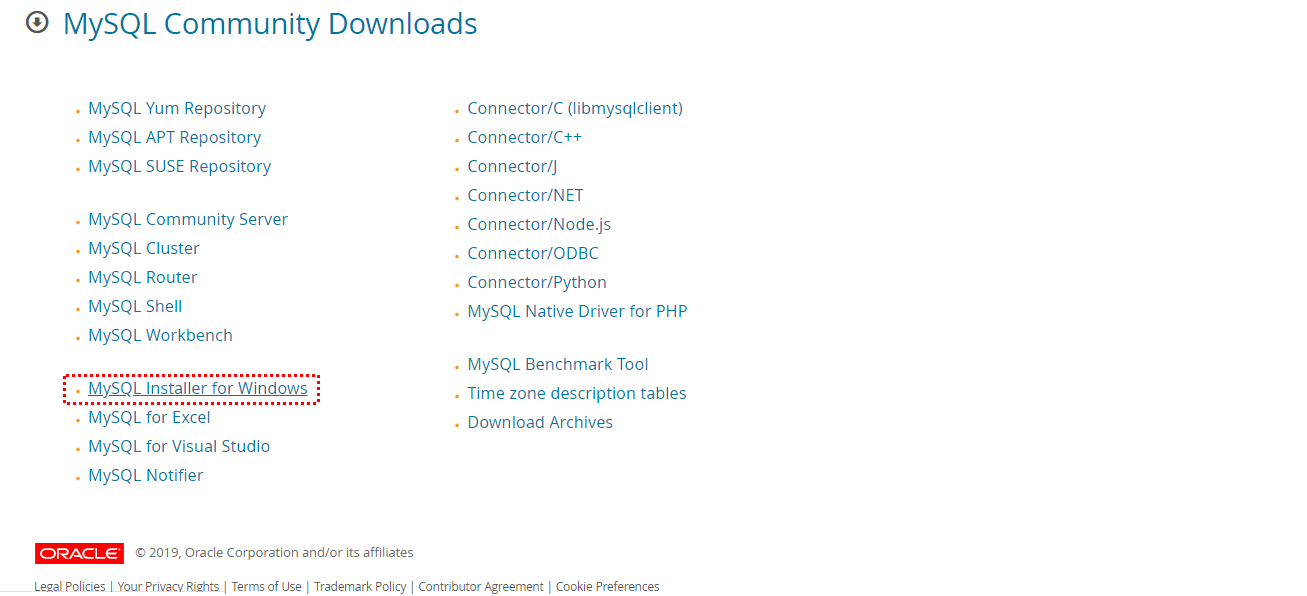
Task: Click the download arrow icon beside the heading
Action: [x=37, y=22]
